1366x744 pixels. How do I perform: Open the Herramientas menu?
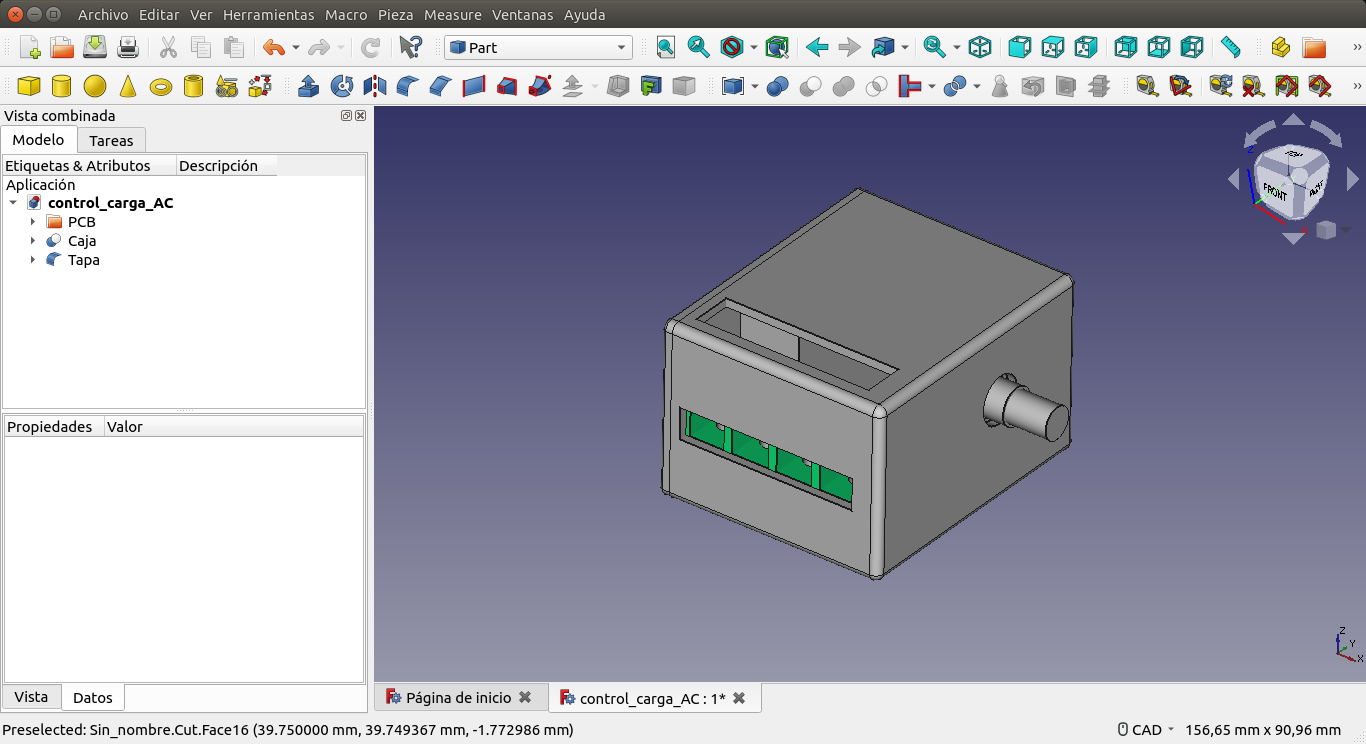[268, 15]
